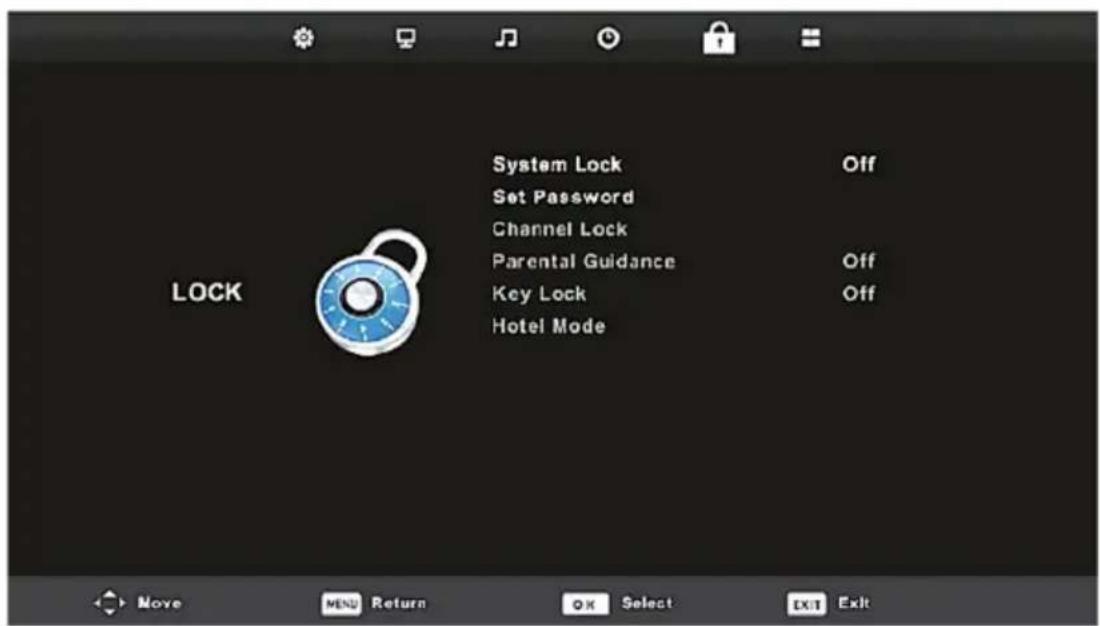The height and width of the screenshot is (626, 1100).
Task: Open the Set Password option
Action: point(563,197)
